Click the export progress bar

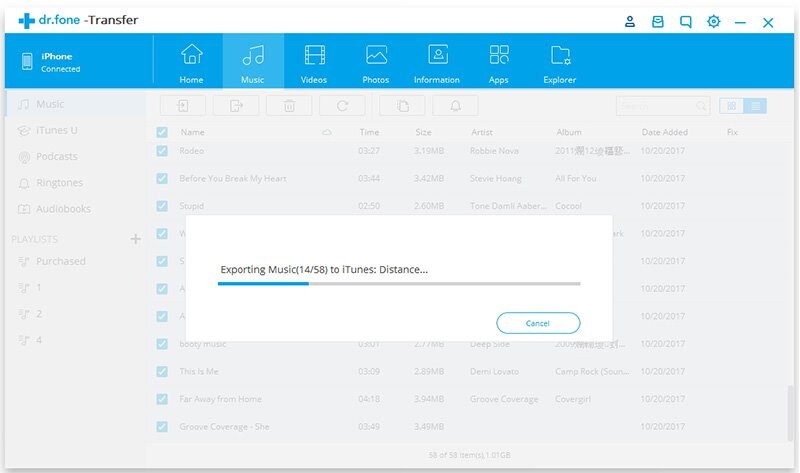pos(399,283)
